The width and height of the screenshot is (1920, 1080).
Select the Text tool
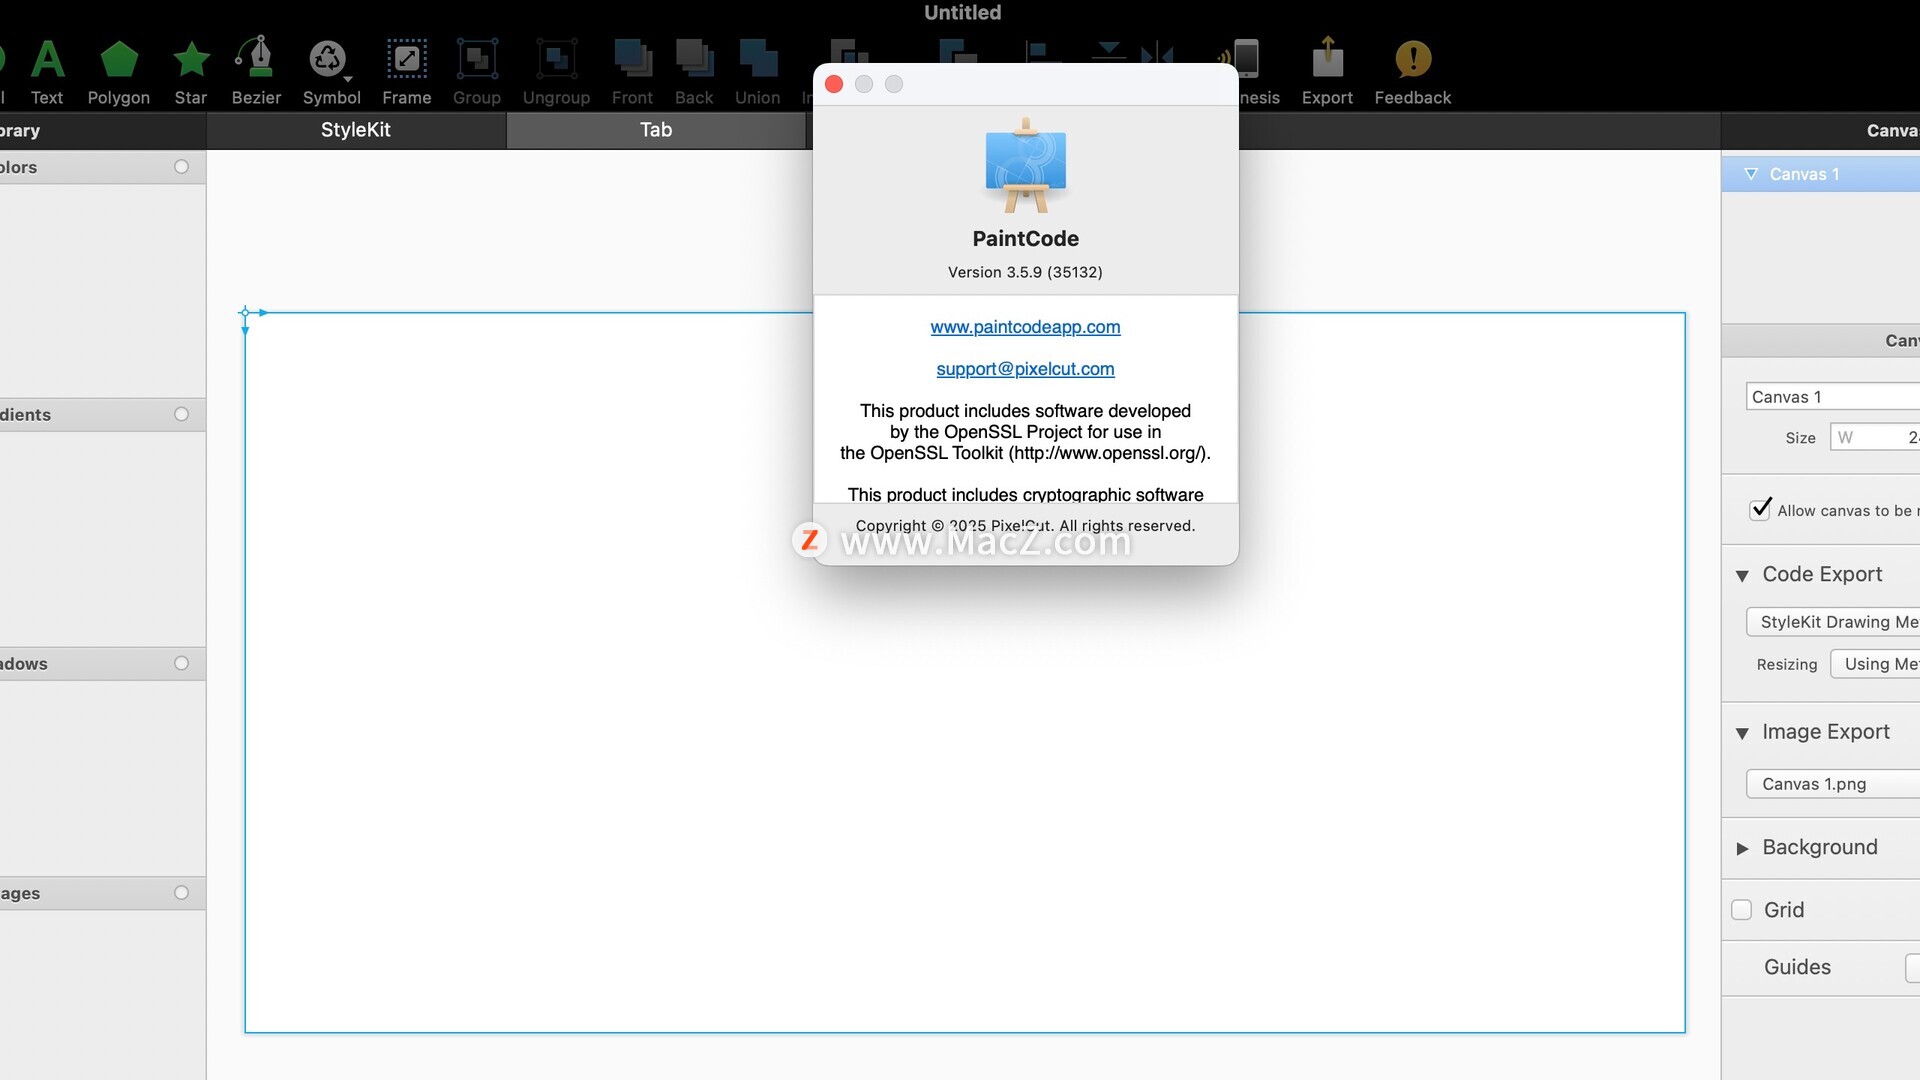coord(47,72)
